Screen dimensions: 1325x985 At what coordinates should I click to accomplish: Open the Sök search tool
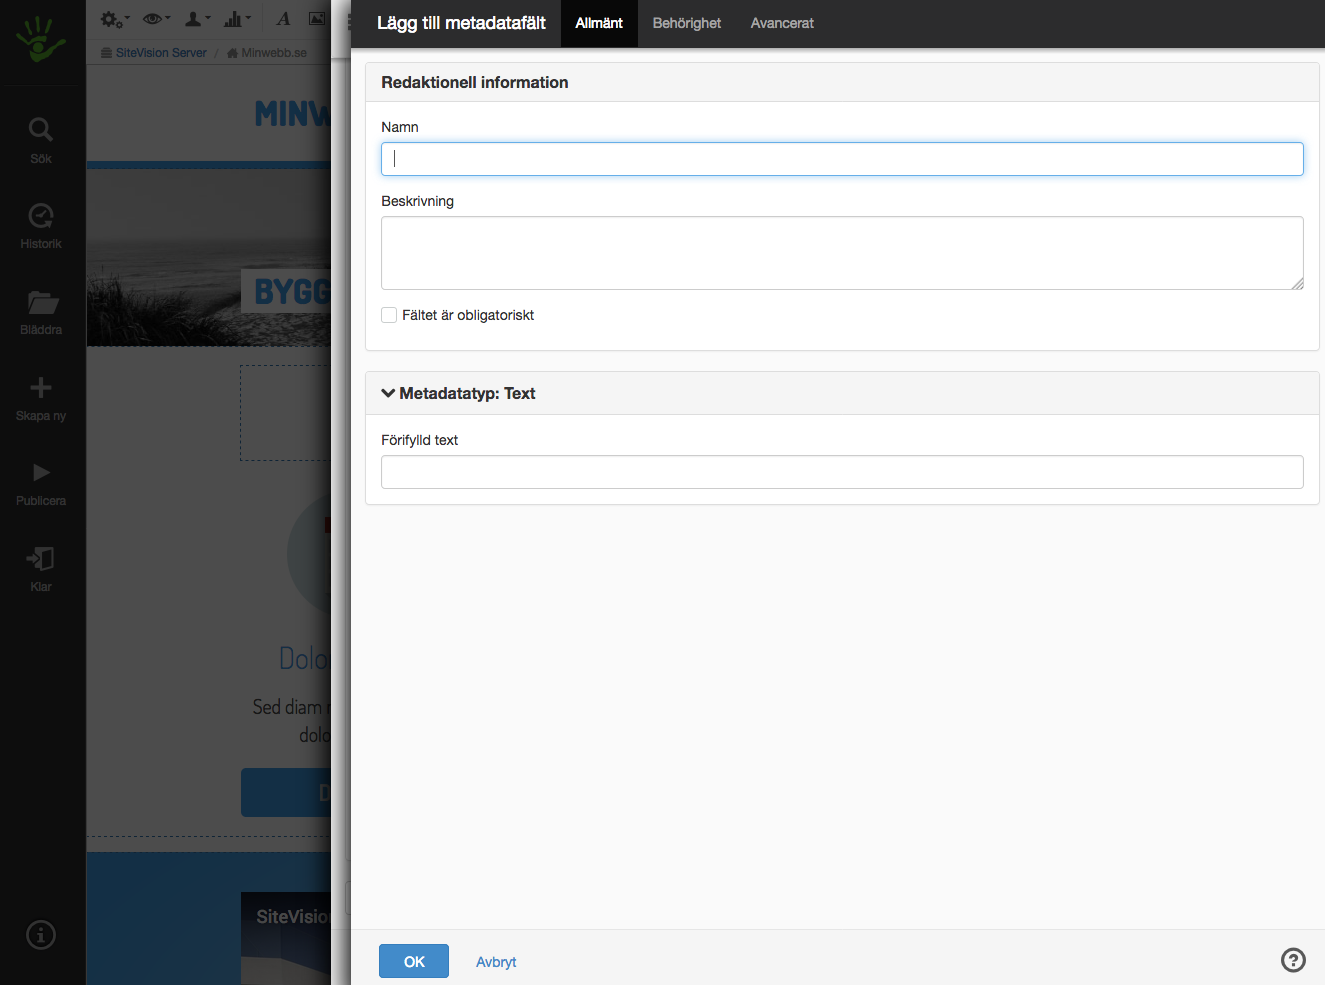[41, 141]
